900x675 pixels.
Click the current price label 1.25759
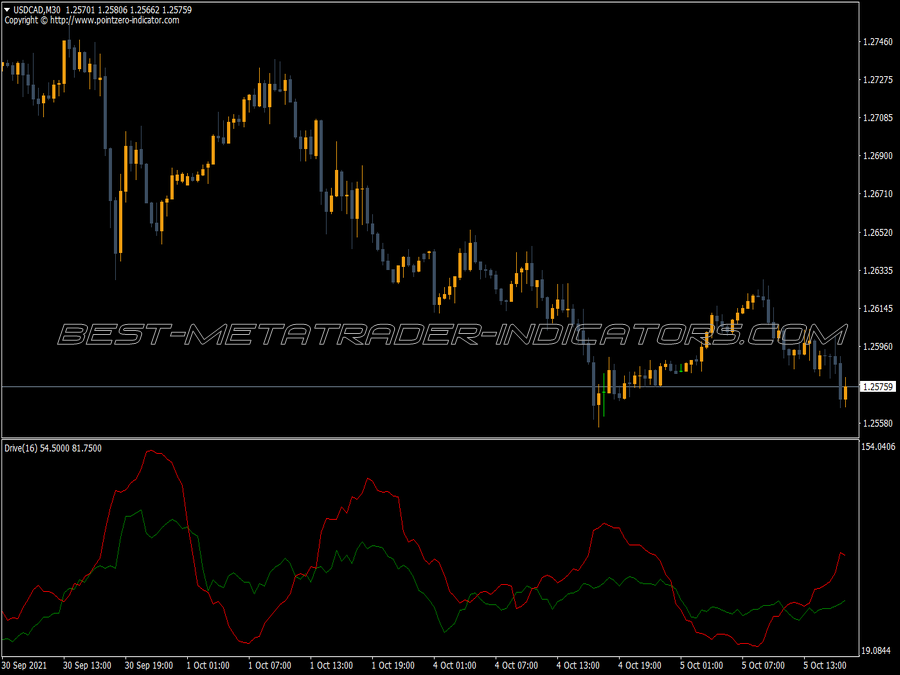[x=878, y=387]
